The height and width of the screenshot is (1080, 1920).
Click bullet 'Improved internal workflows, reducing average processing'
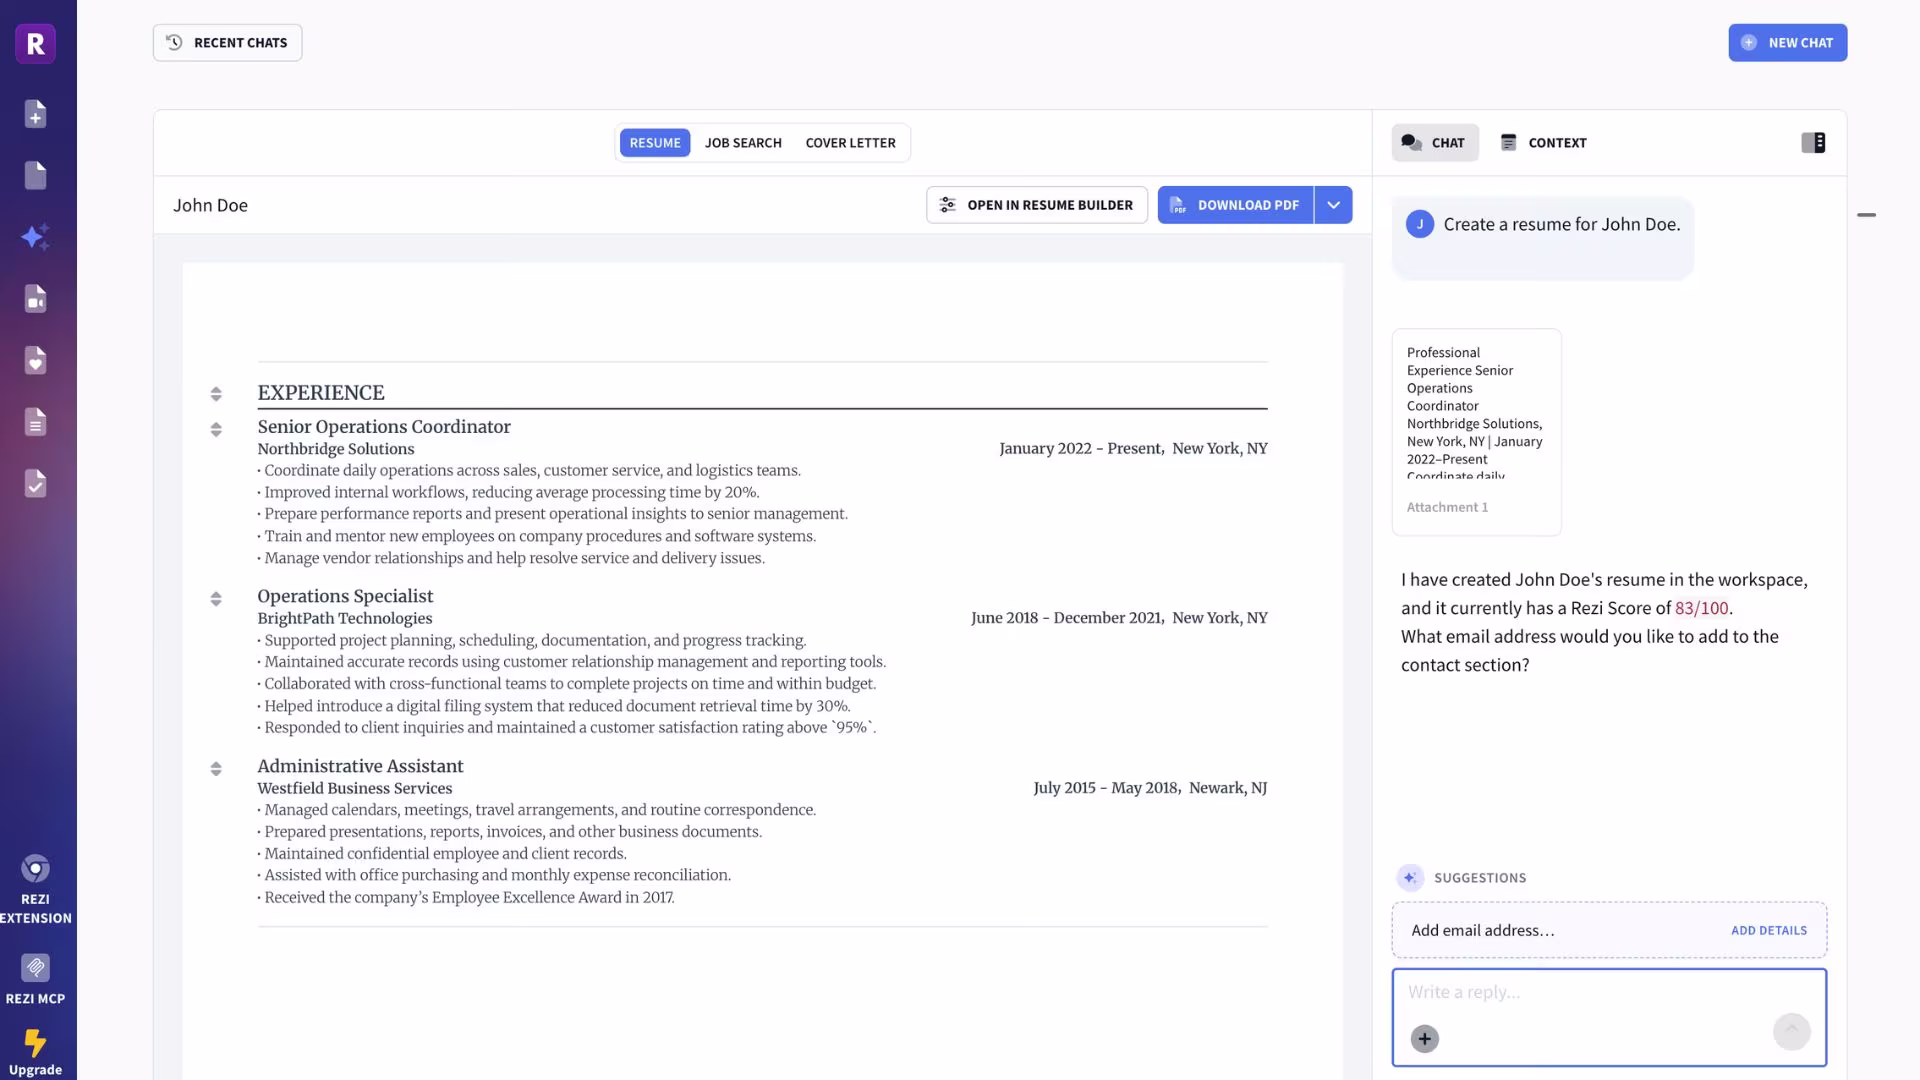pyautogui.click(x=508, y=492)
